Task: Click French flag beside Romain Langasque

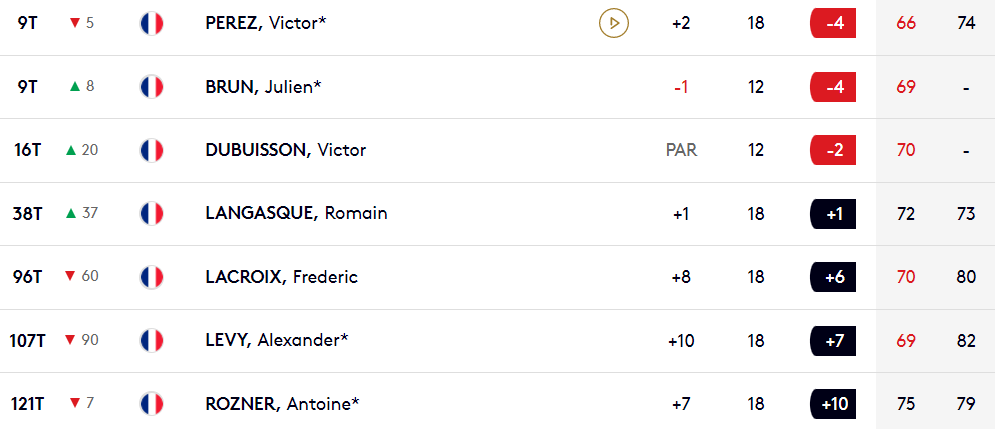Action: pos(152,213)
